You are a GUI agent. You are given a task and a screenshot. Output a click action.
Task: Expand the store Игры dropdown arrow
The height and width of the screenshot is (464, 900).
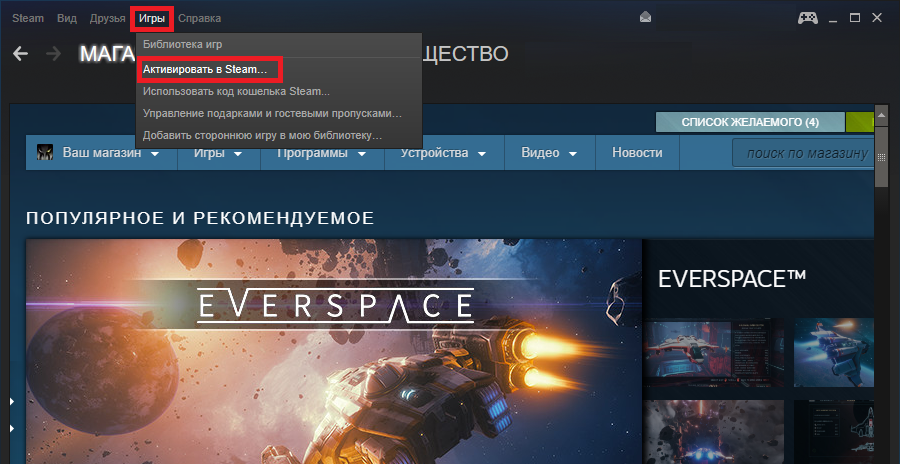click(238, 154)
